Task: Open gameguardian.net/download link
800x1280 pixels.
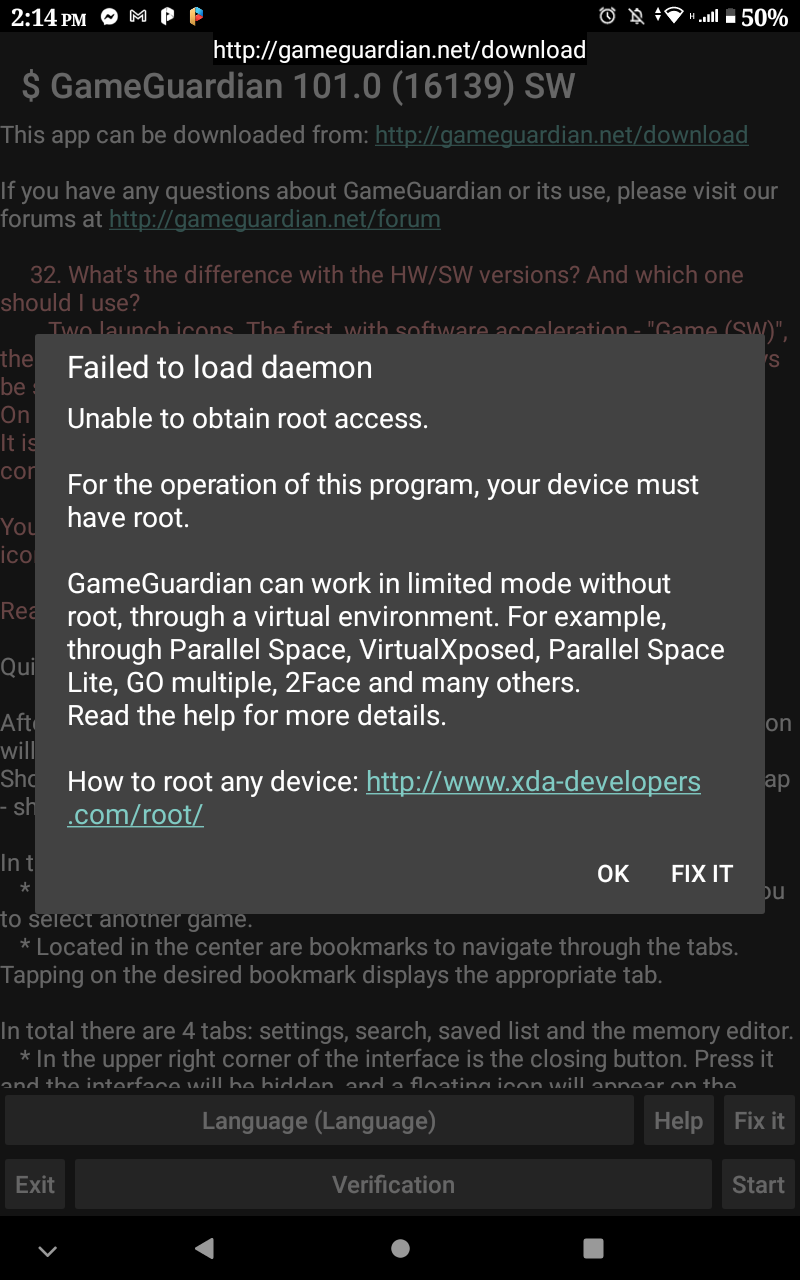Action: [x=561, y=135]
